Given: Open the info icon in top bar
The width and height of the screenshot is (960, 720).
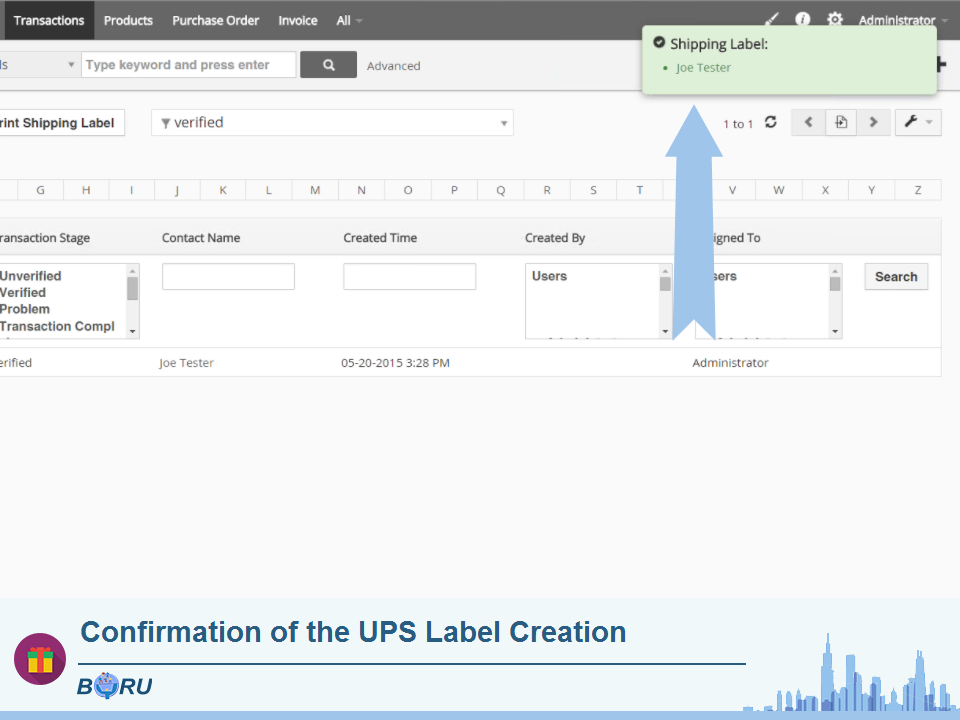Looking at the screenshot, I should [802, 19].
